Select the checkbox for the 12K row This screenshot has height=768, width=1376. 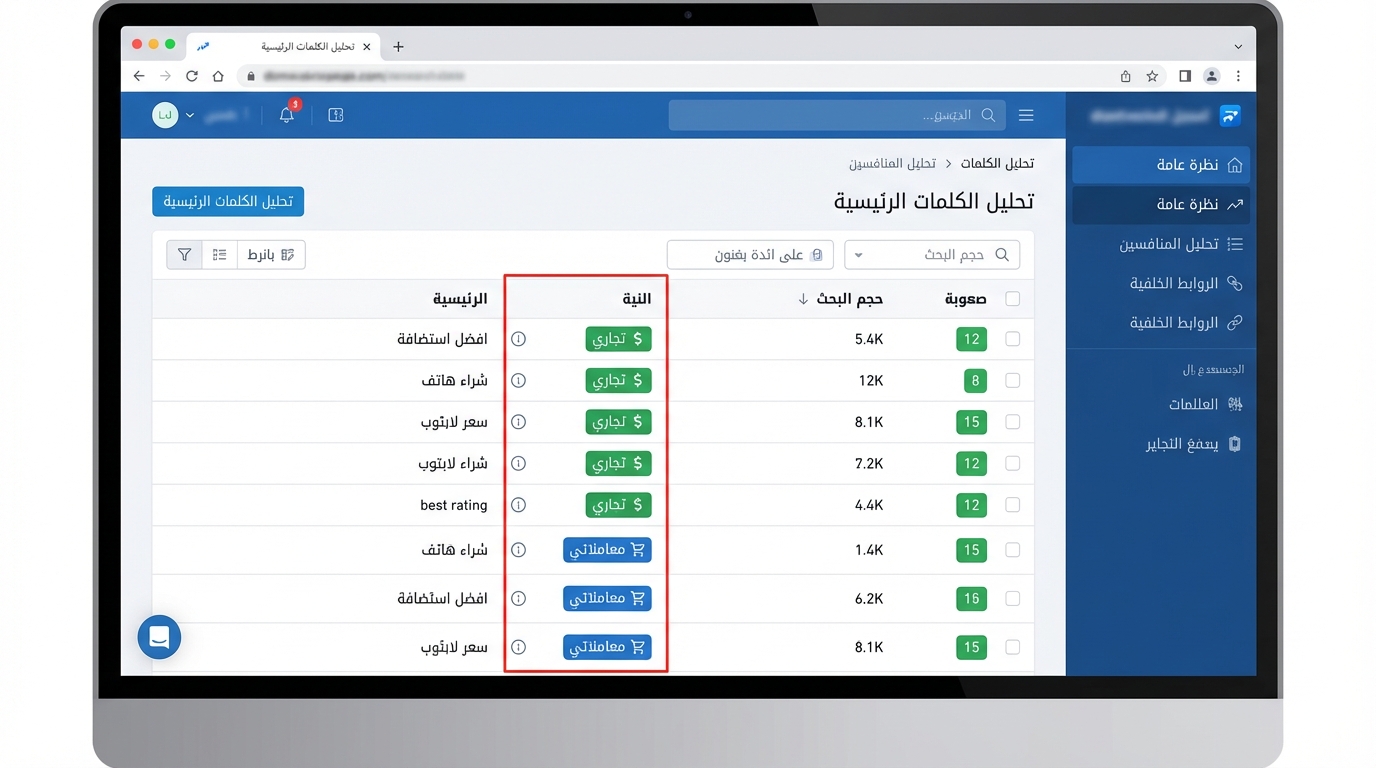pos(1012,381)
